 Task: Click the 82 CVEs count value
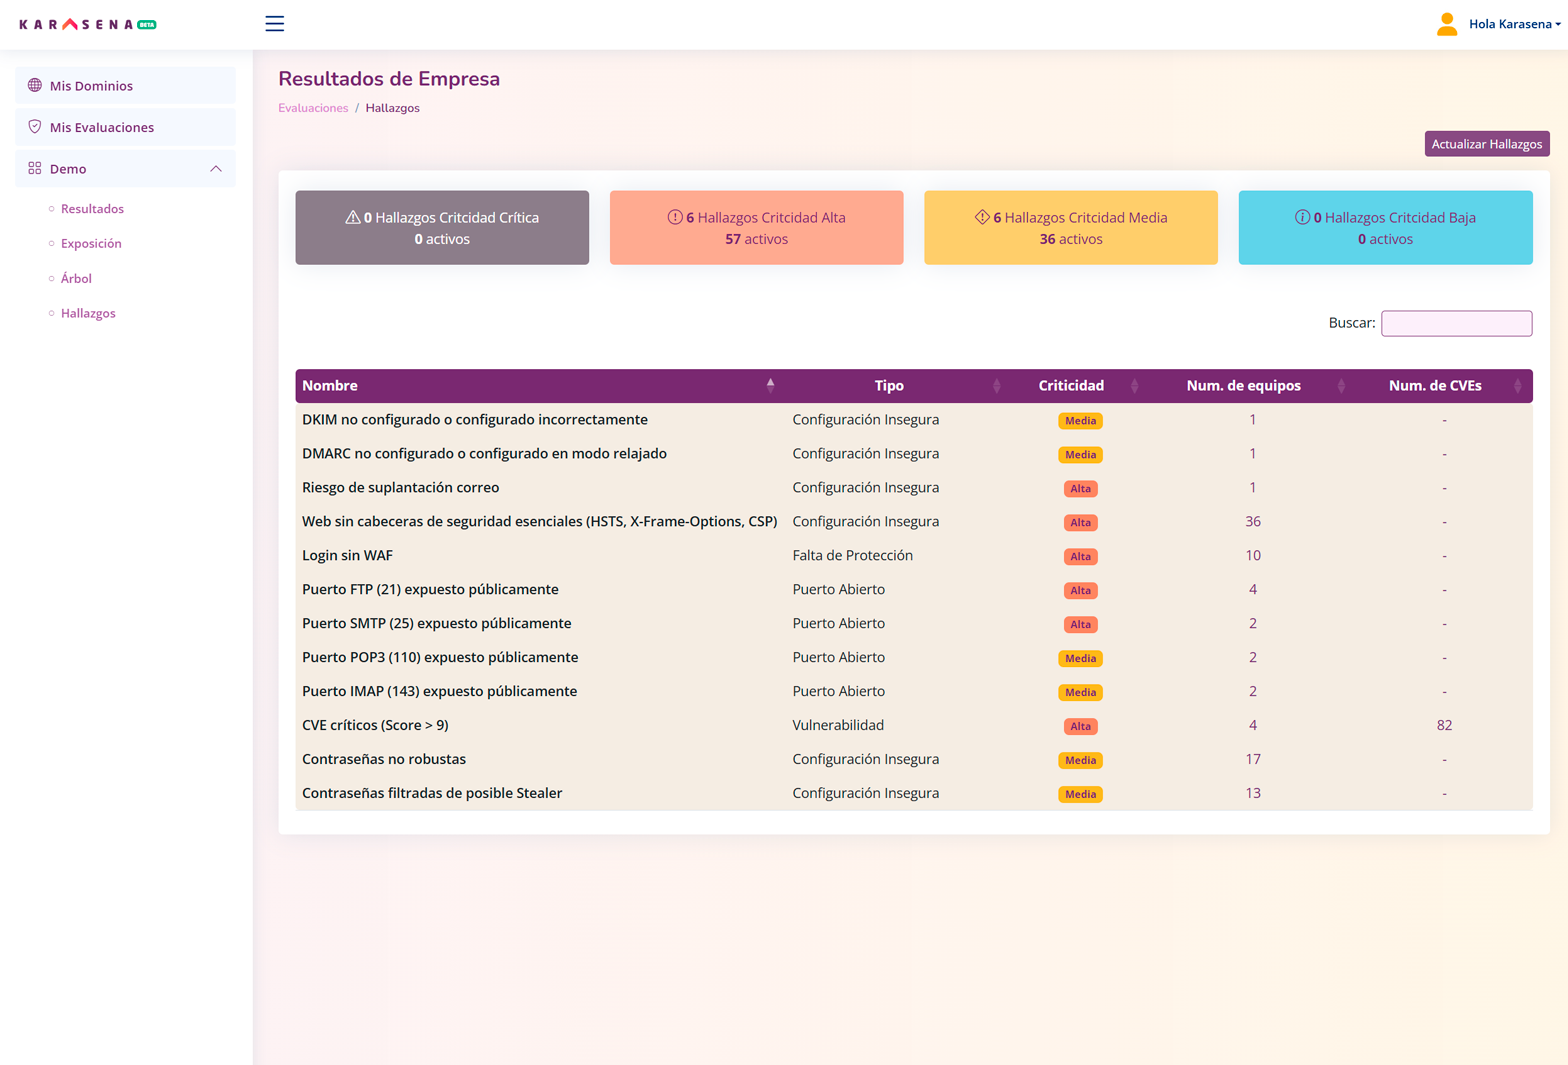[x=1444, y=726]
